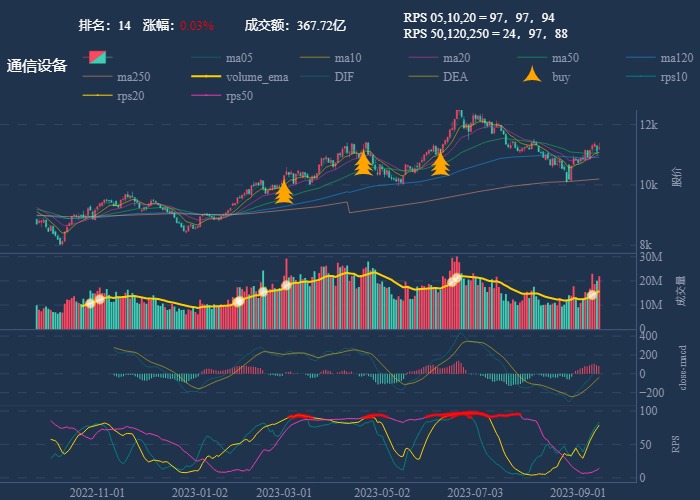Click the 通信设备 chart title
The width and height of the screenshot is (700, 500).
tap(37, 66)
